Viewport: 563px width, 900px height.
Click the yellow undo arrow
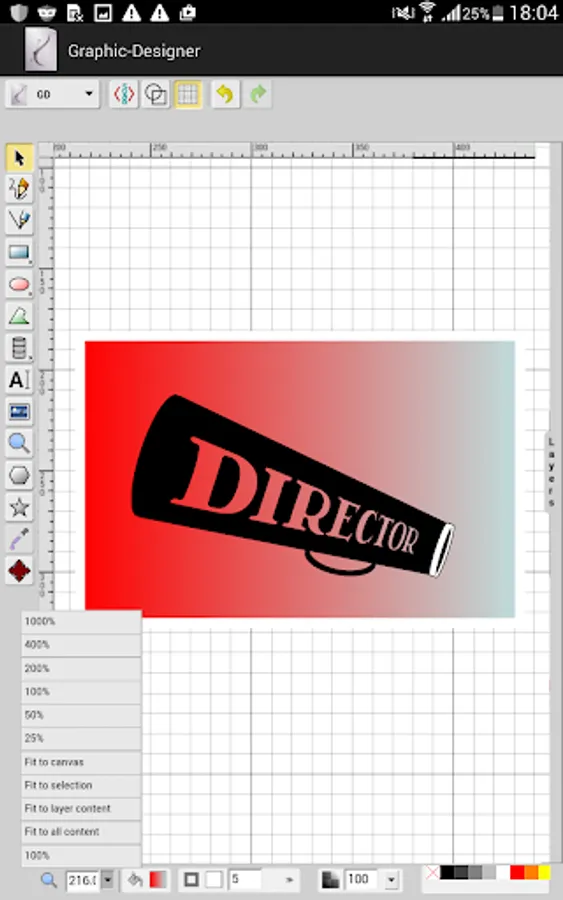point(225,94)
